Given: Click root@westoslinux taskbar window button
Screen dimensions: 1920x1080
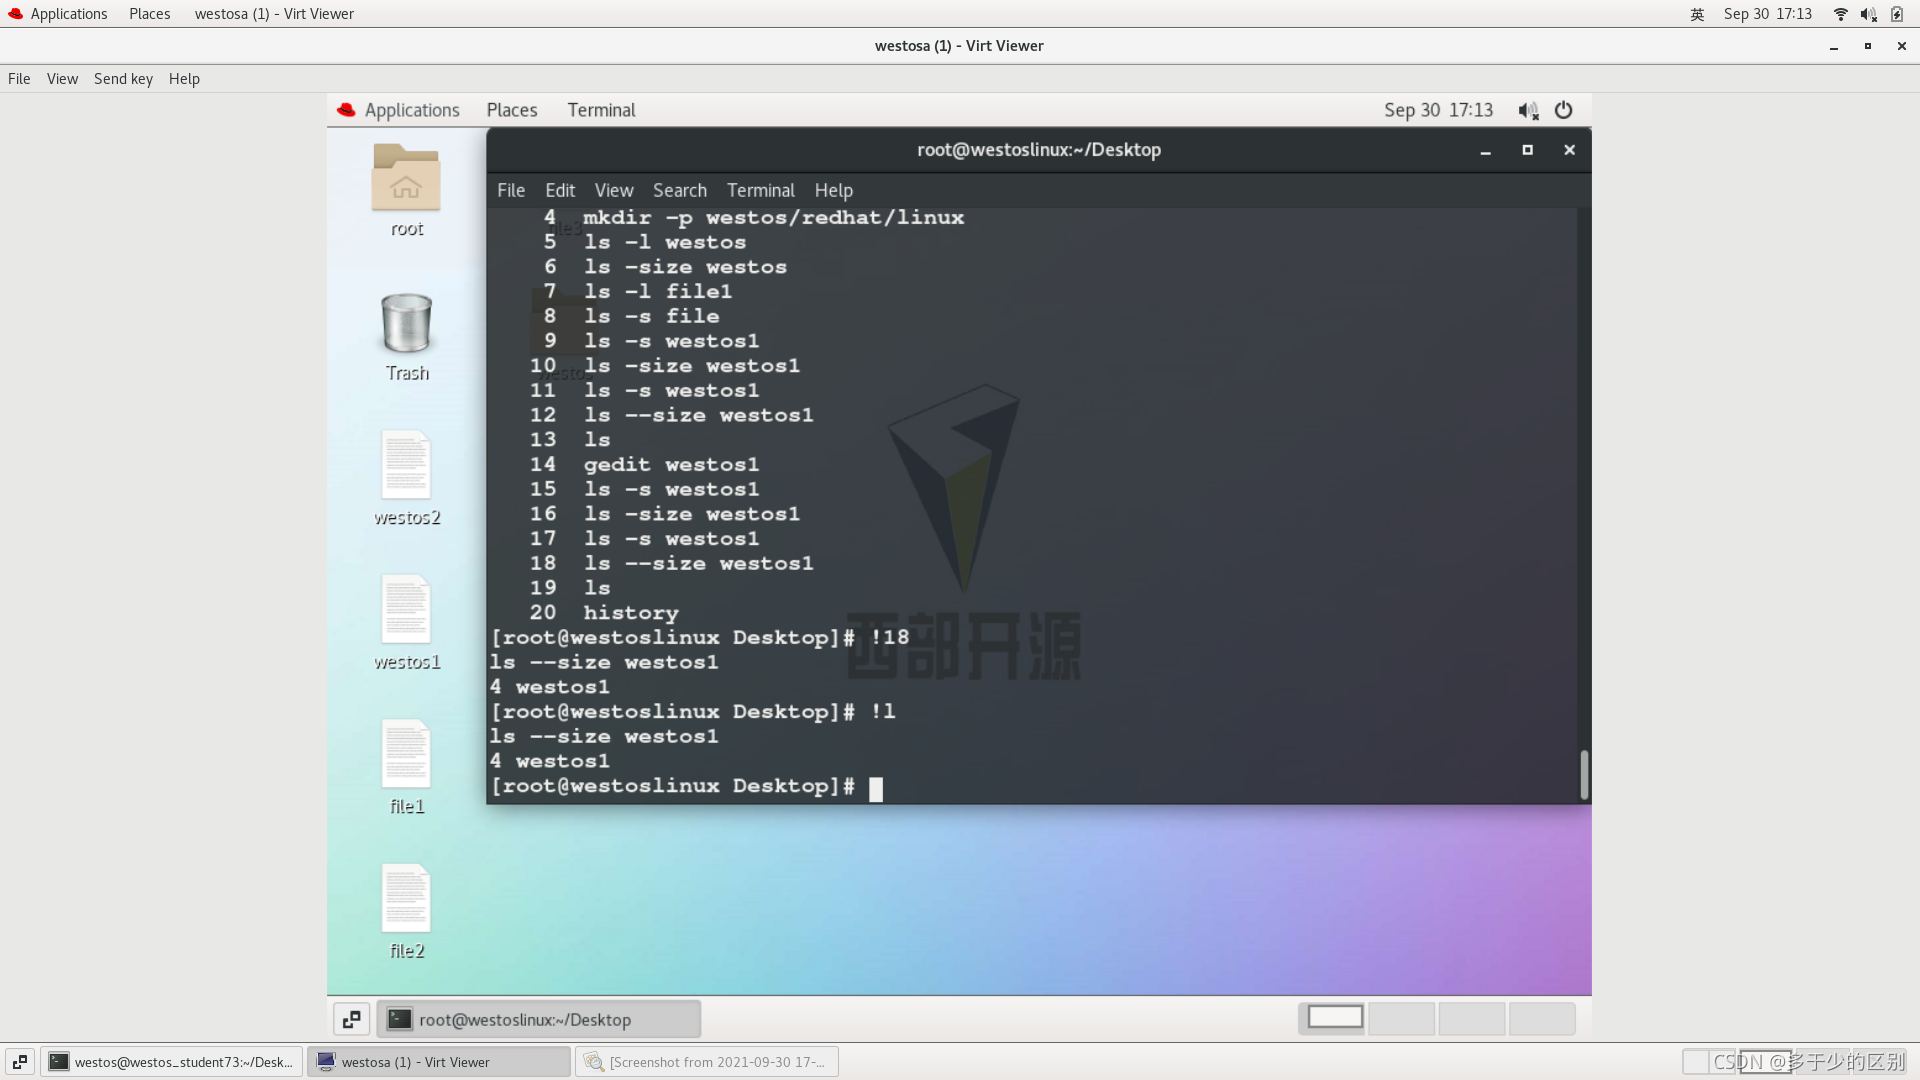Looking at the screenshot, I should (540, 1019).
